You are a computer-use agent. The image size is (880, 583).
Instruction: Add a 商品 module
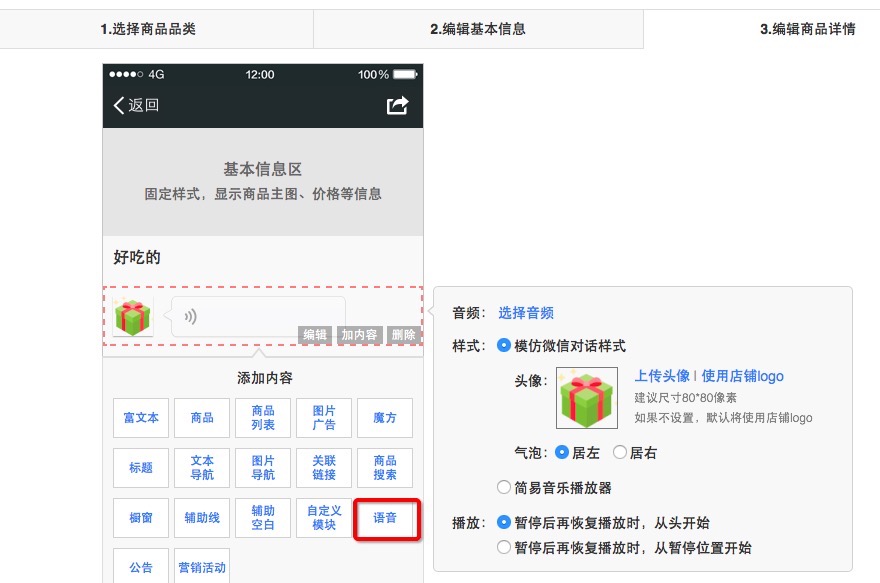pyautogui.click(x=202, y=418)
